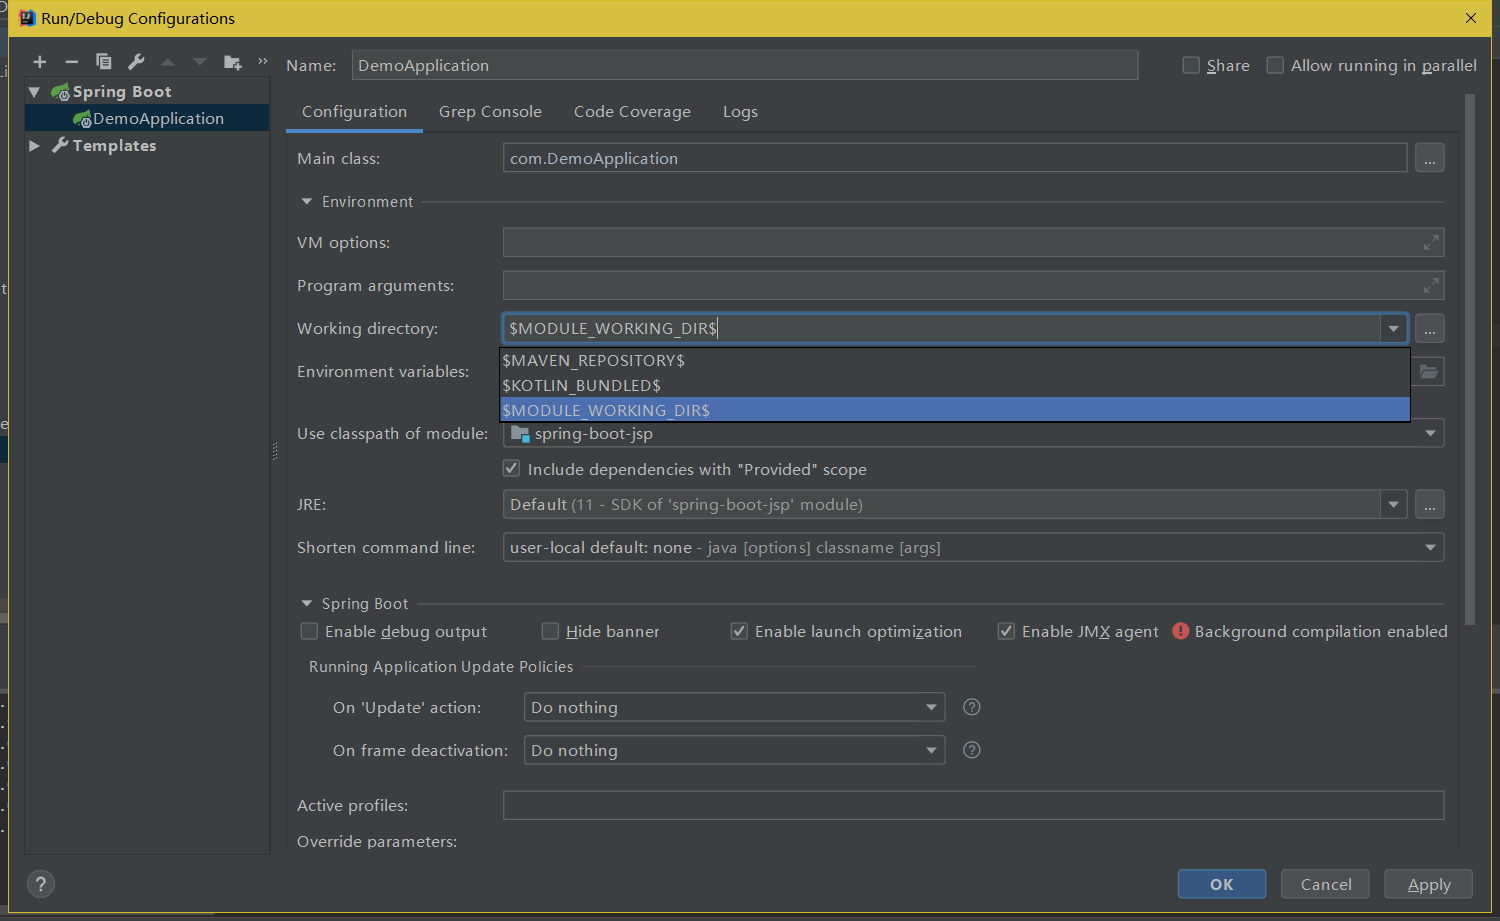Remove configuration with minus icon

tap(71, 62)
